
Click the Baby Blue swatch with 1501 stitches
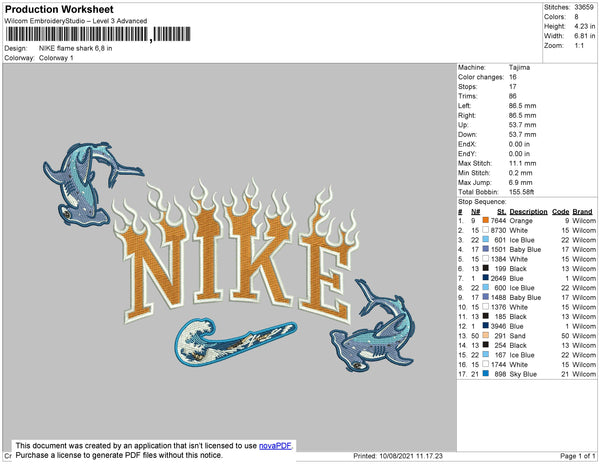[486, 249]
